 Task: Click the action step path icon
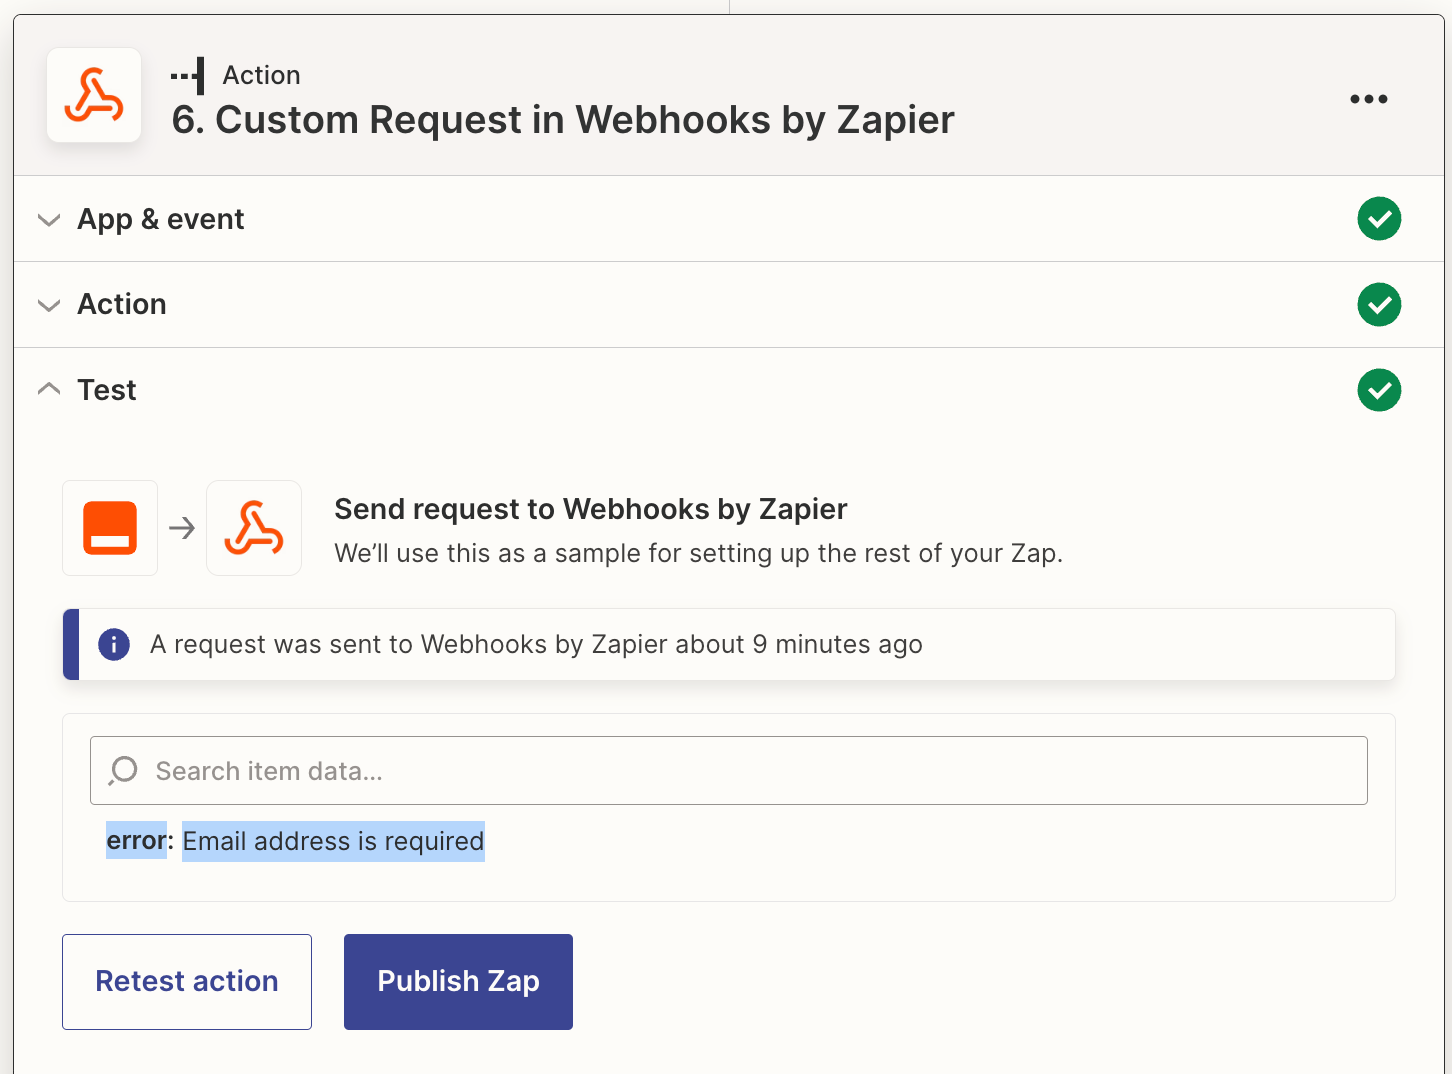click(187, 76)
